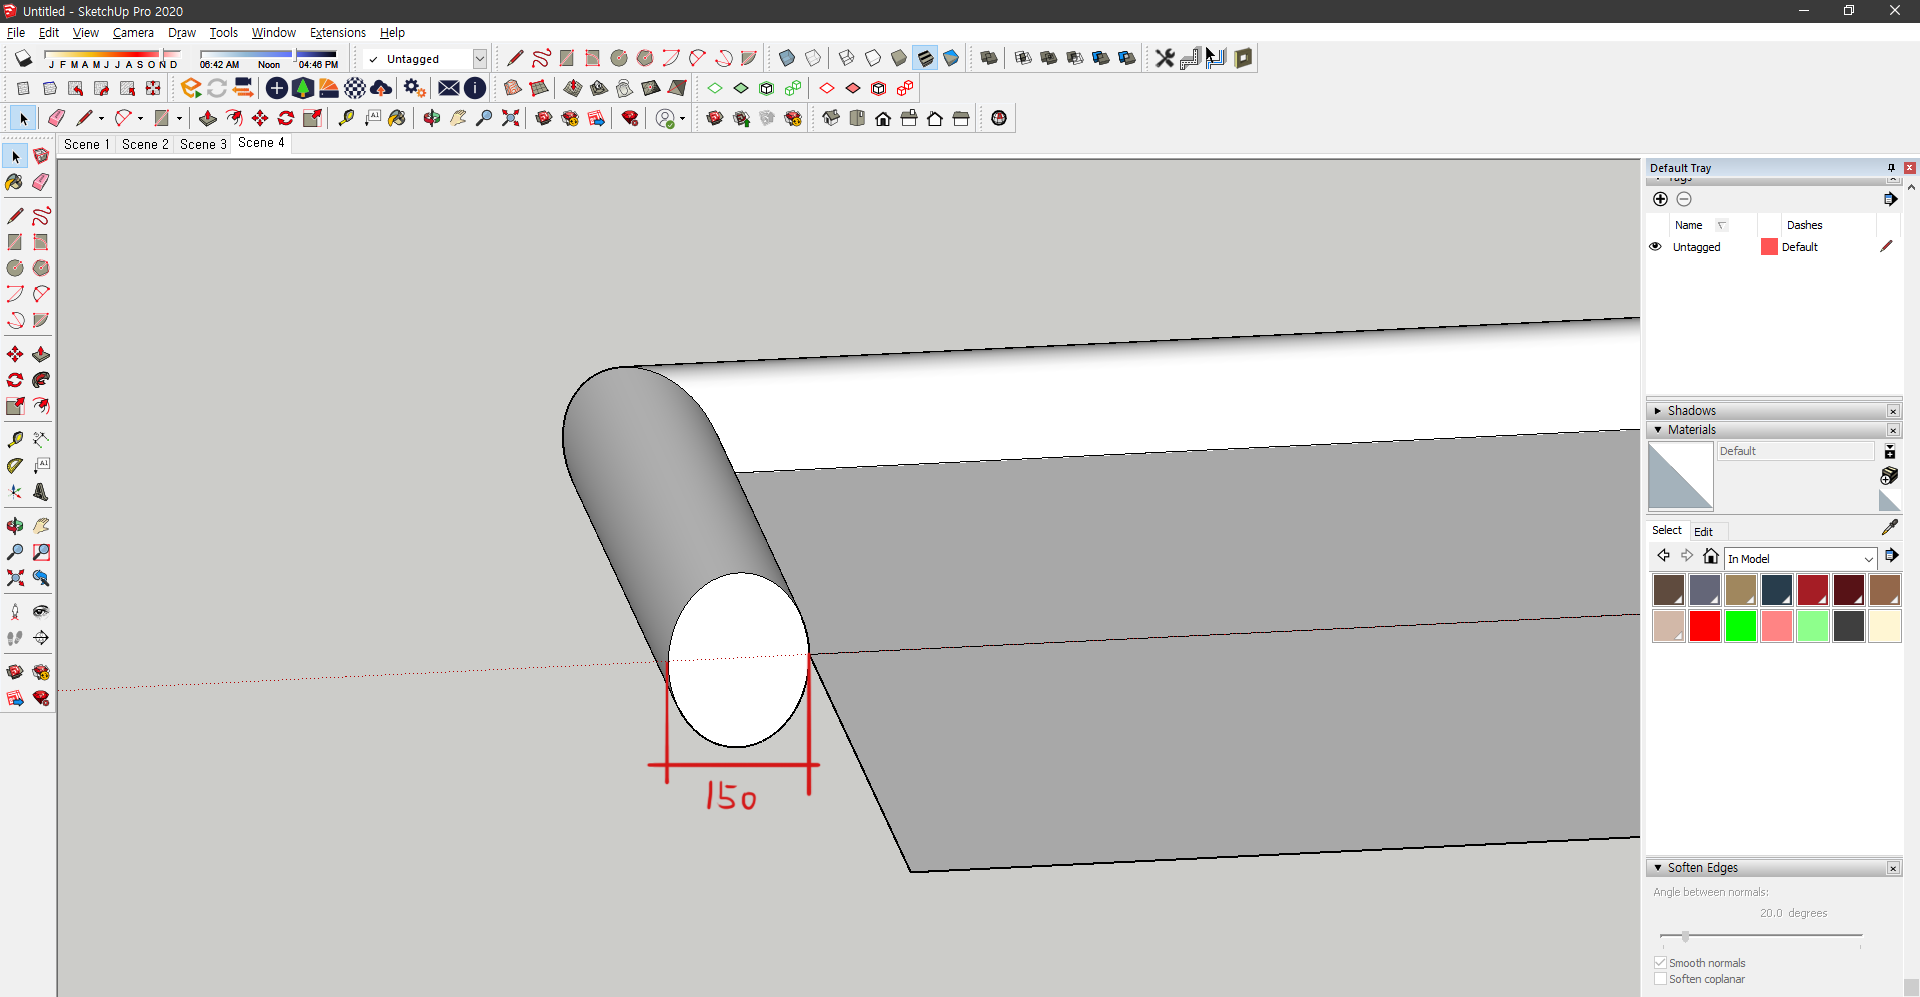Image resolution: width=1920 pixels, height=997 pixels.
Task: Pin the Default Tray panel
Action: pyautogui.click(x=1891, y=168)
